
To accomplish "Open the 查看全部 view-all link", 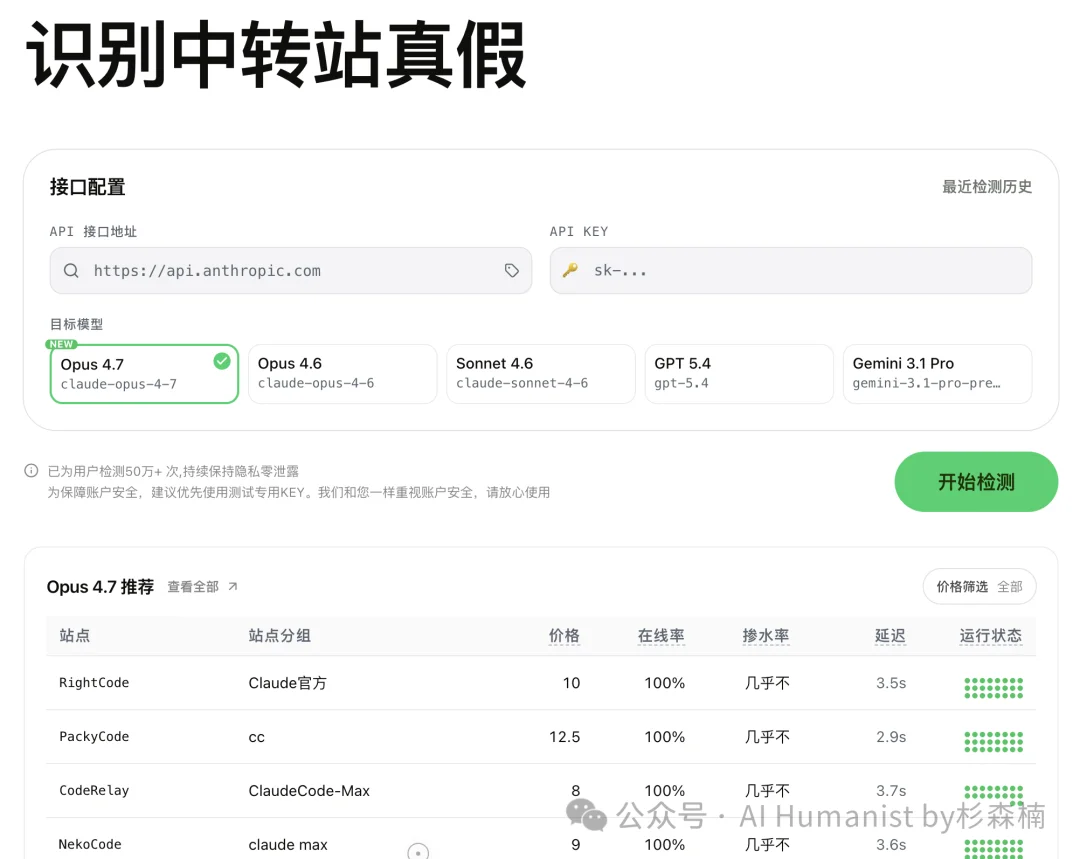I will click(192, 586).
